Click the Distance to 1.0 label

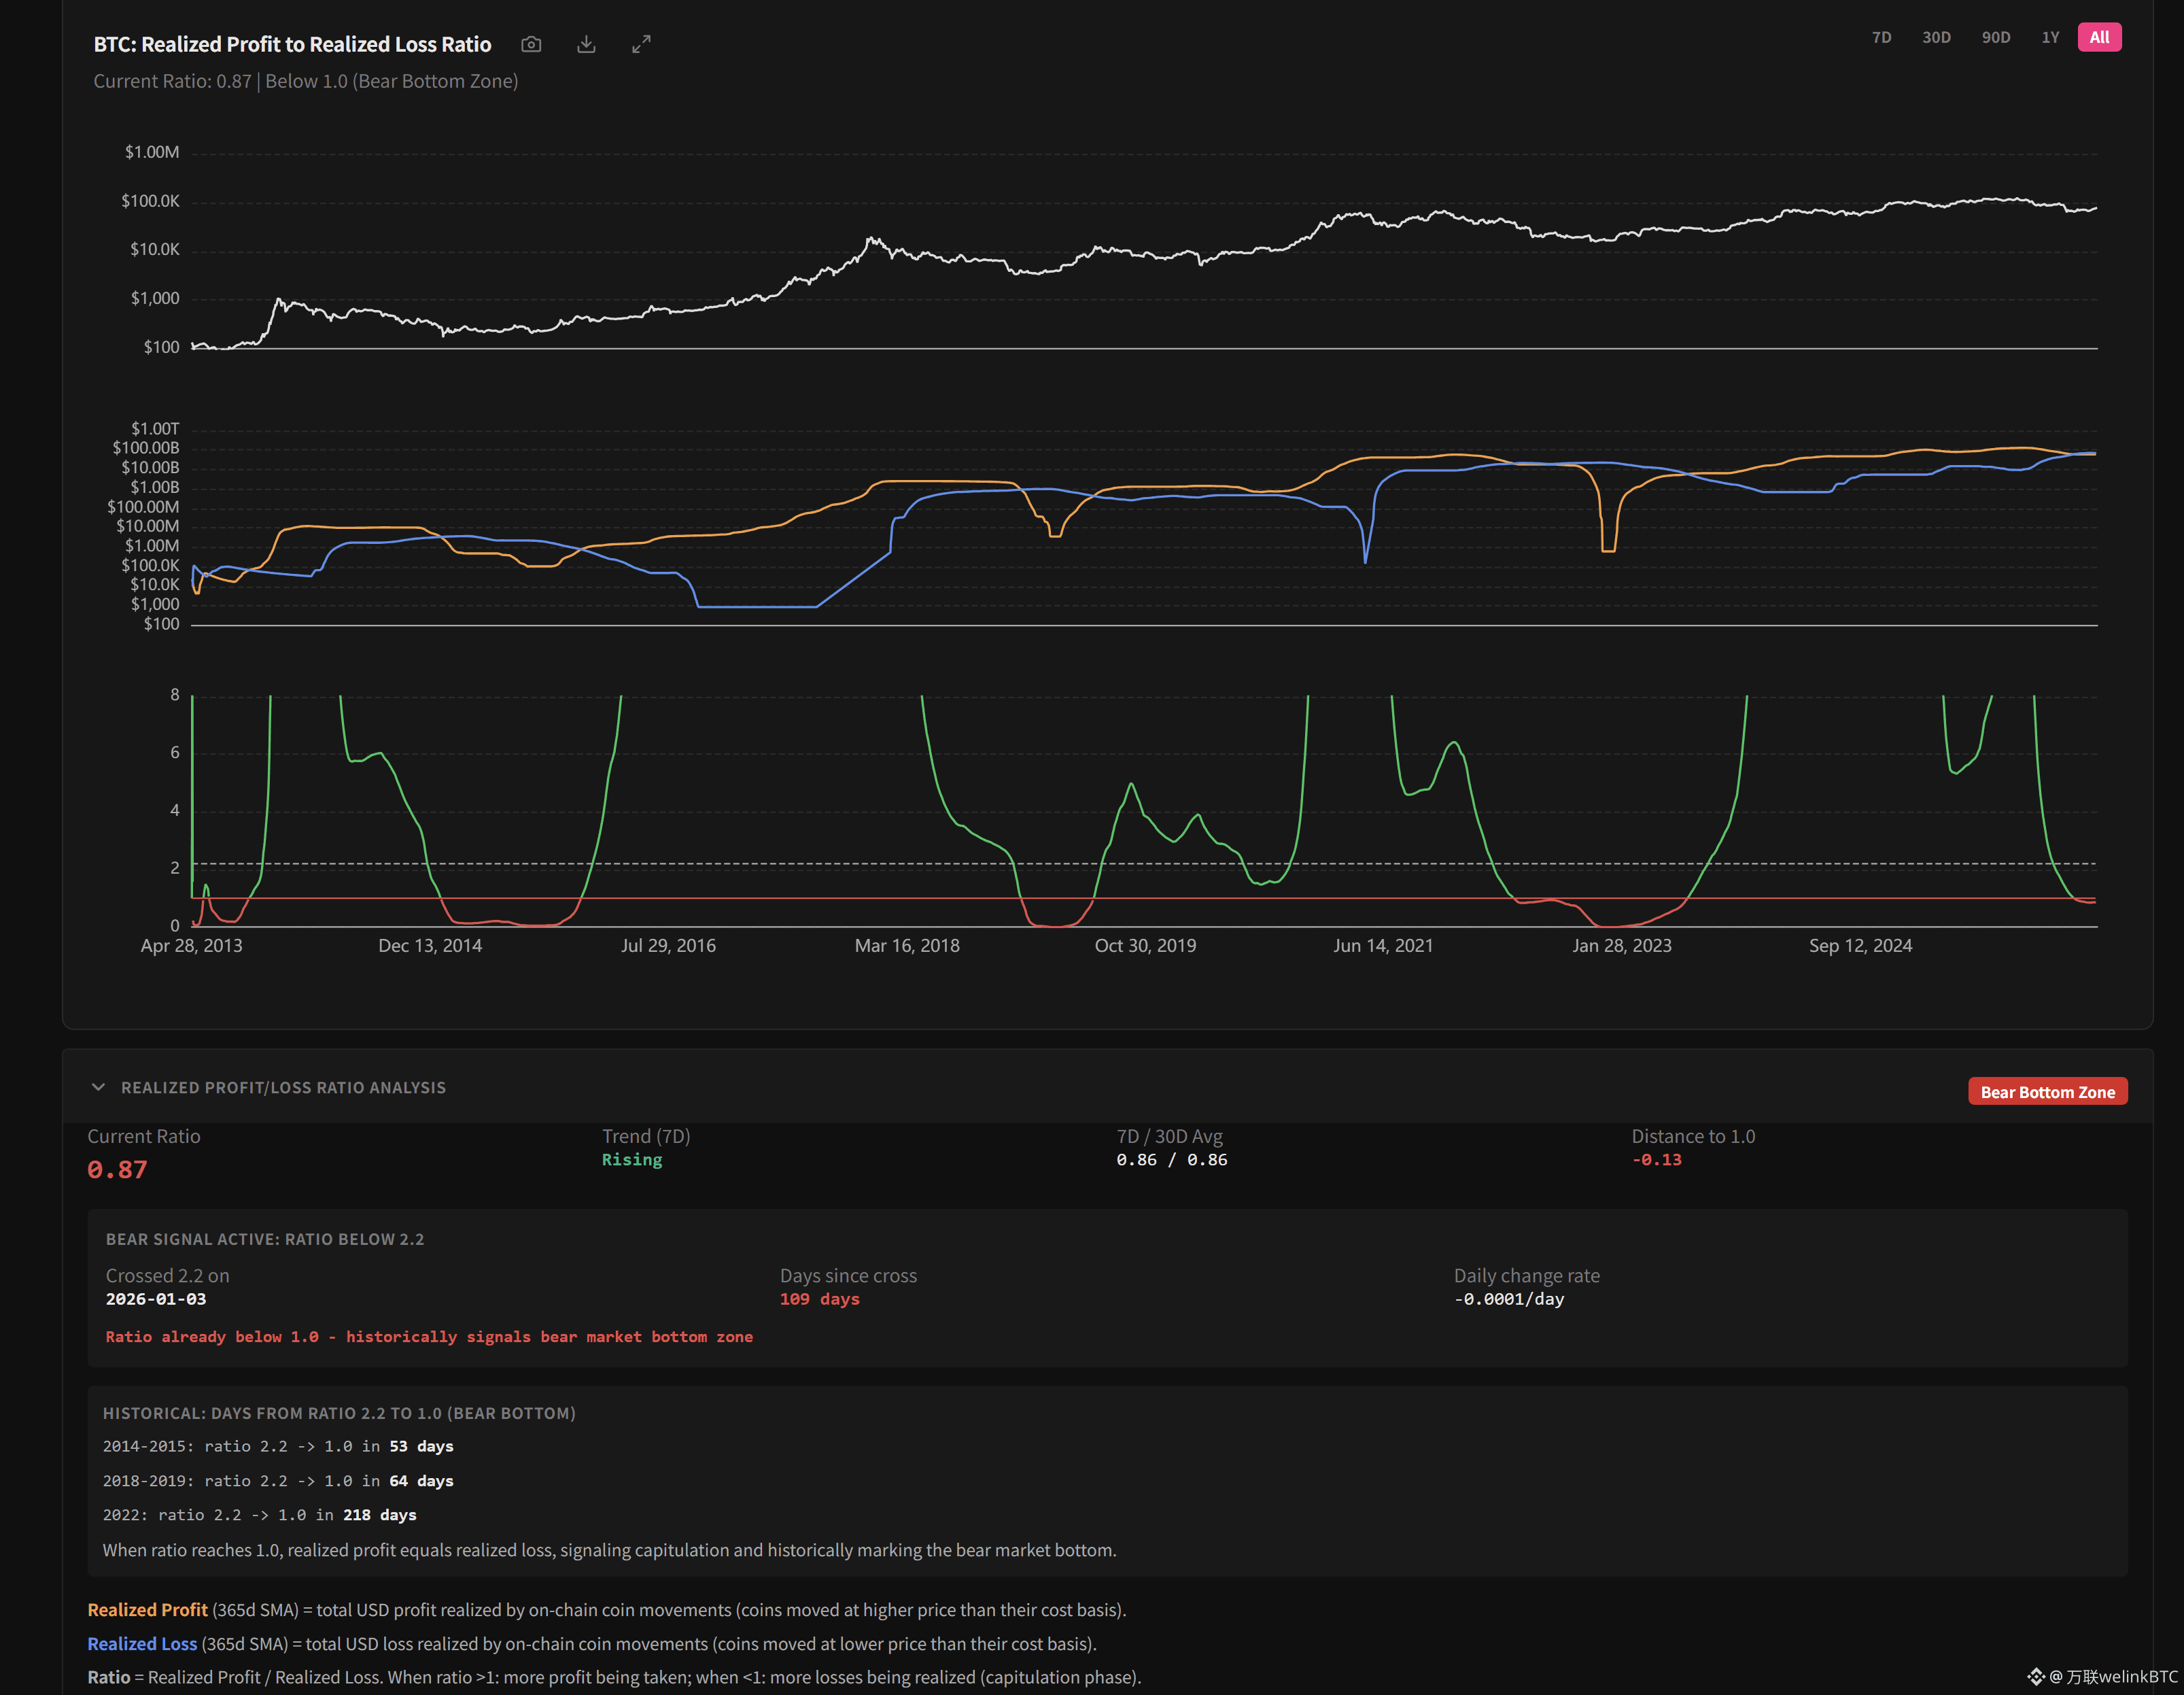pos(1693,1136)
